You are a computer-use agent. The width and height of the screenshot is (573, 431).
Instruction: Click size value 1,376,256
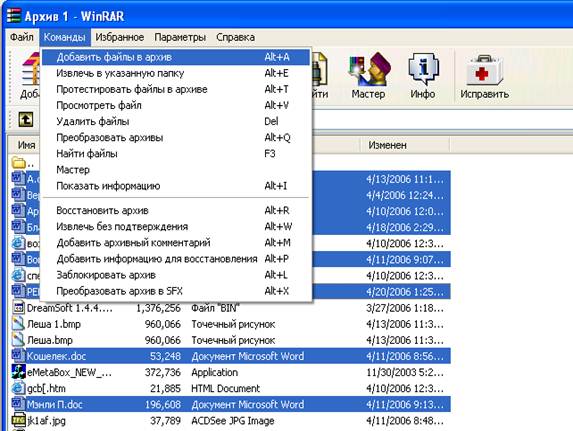(158, 308)
